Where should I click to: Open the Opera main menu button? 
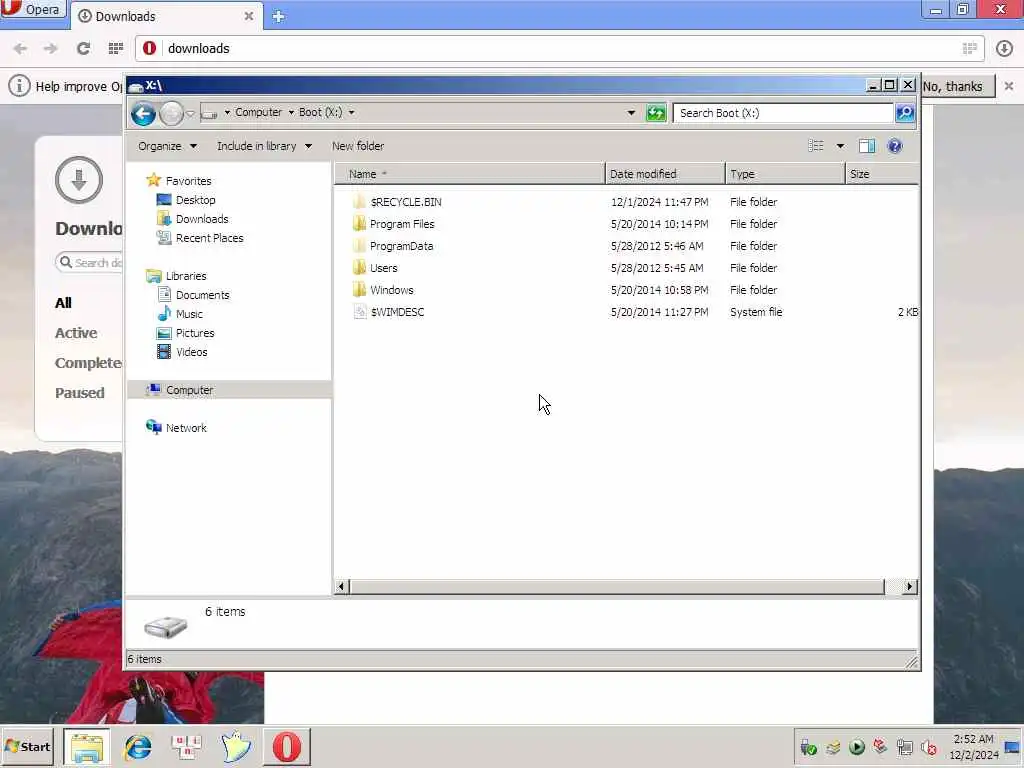(x=33, y=10)
